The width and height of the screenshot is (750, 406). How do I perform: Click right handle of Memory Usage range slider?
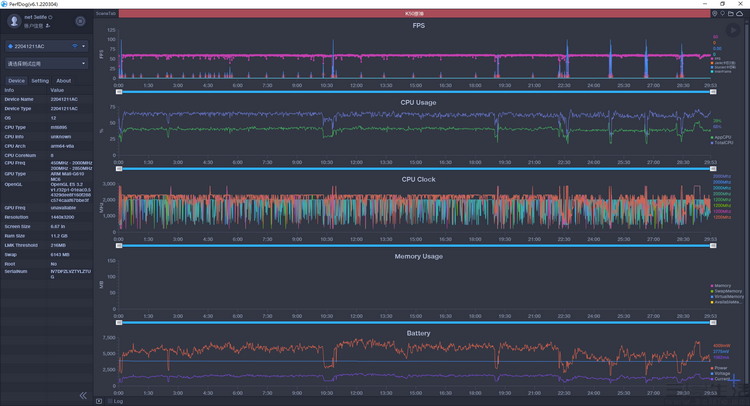713,323
